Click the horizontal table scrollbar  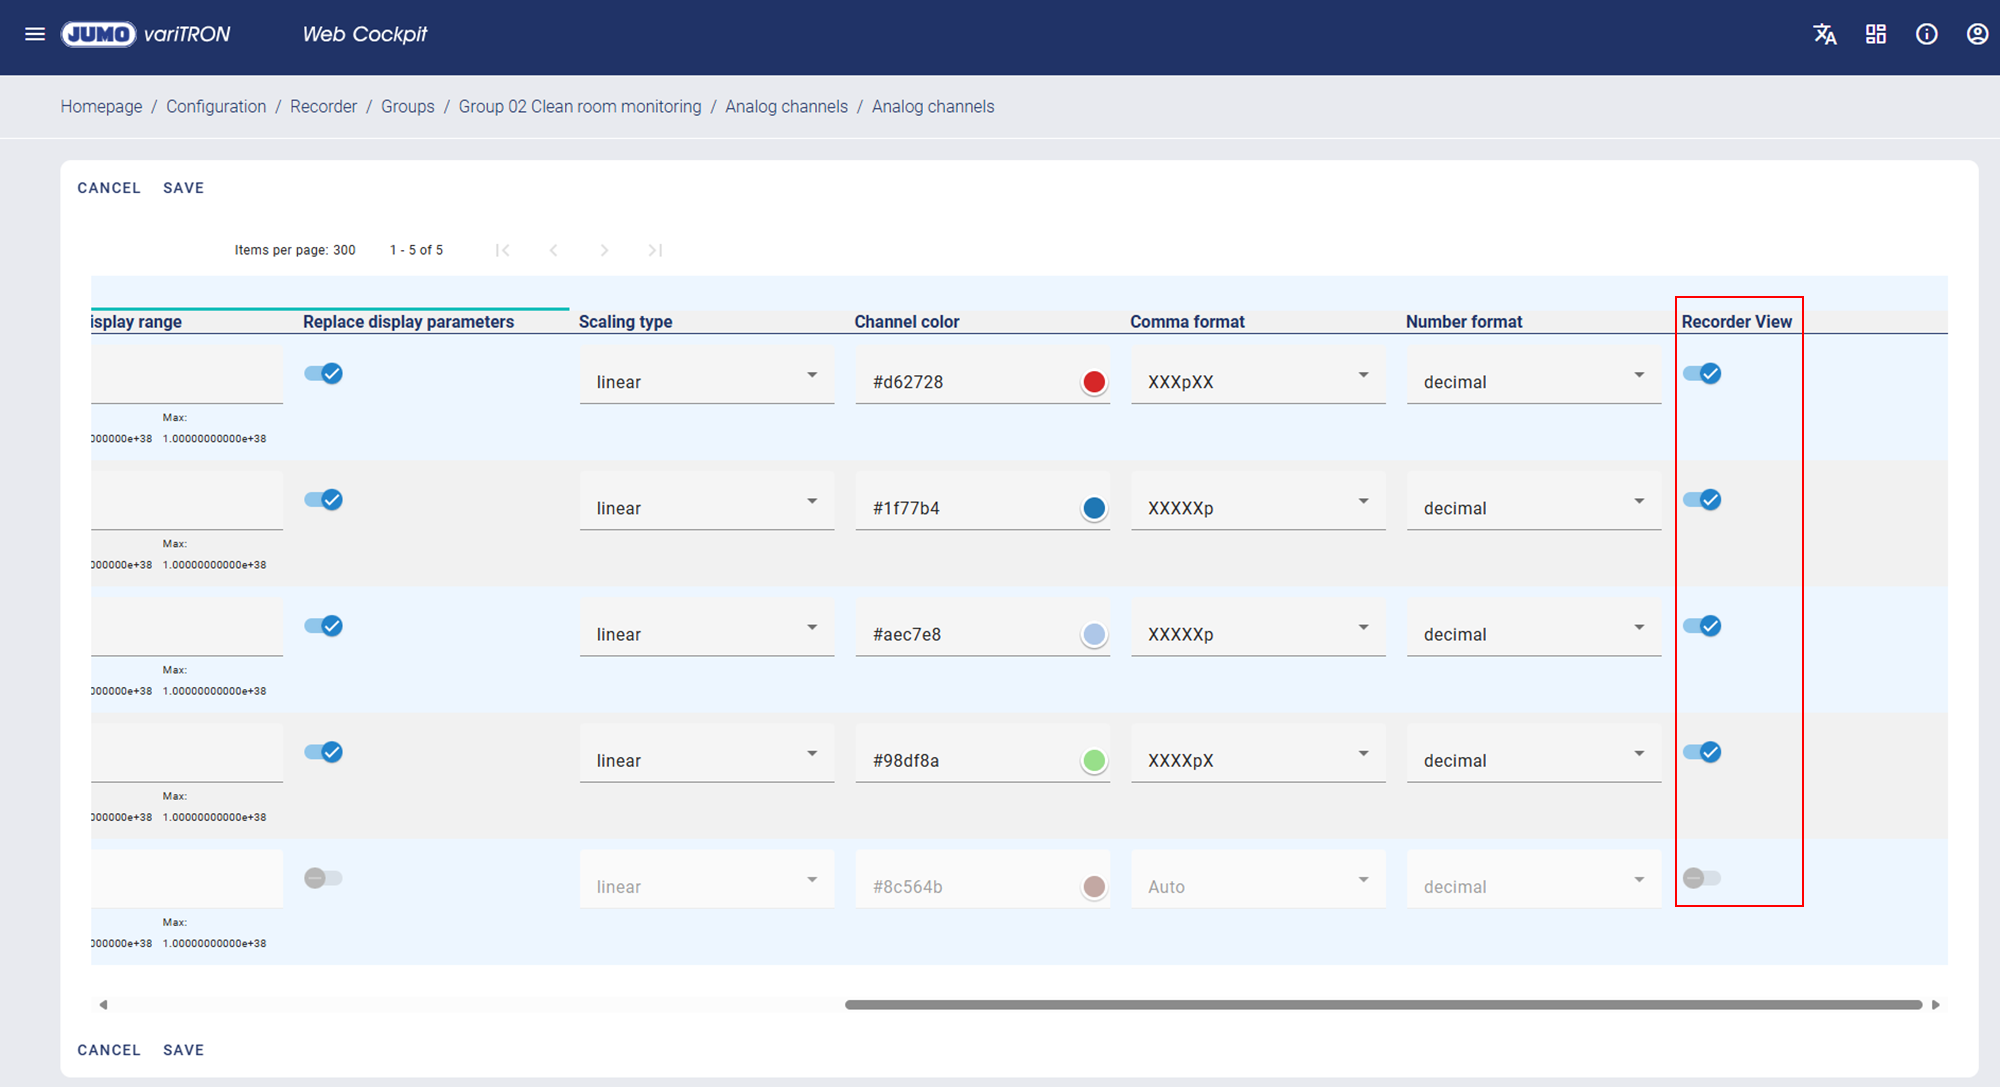coord(1383,1005)
